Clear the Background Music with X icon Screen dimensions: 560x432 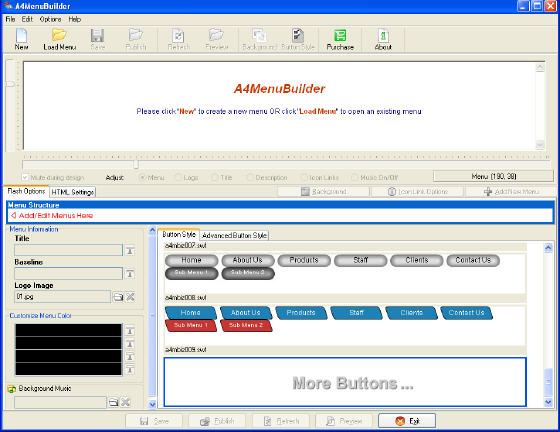coord(125,402)
